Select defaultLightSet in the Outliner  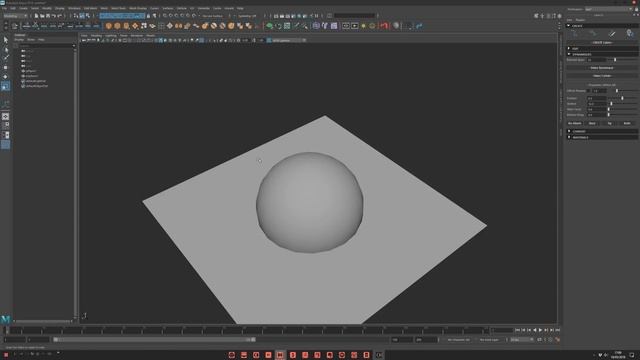(34, 81)
